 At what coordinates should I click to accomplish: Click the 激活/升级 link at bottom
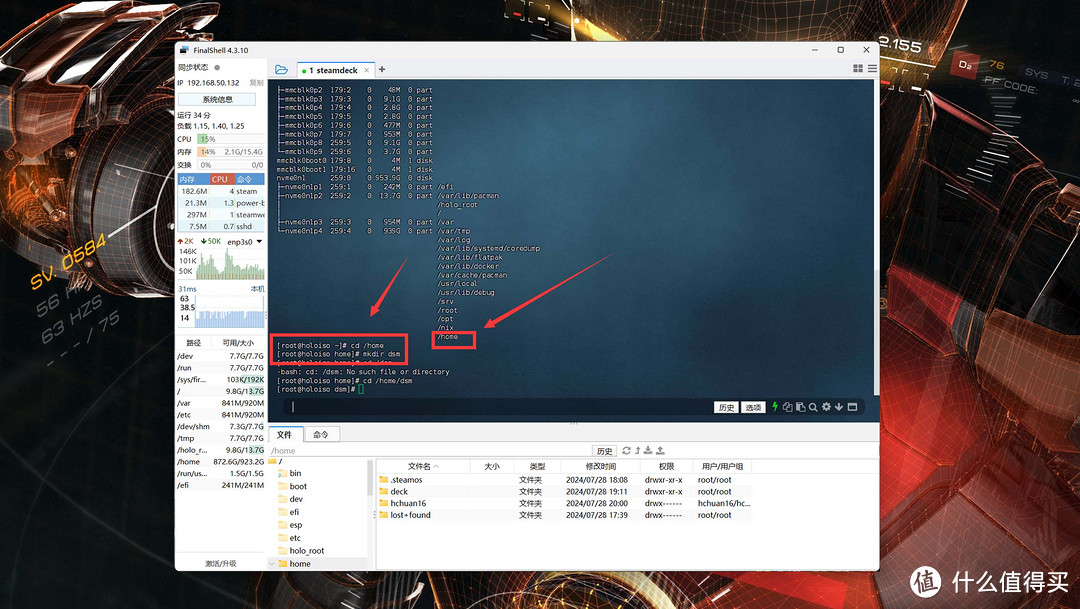coord(221,564)
